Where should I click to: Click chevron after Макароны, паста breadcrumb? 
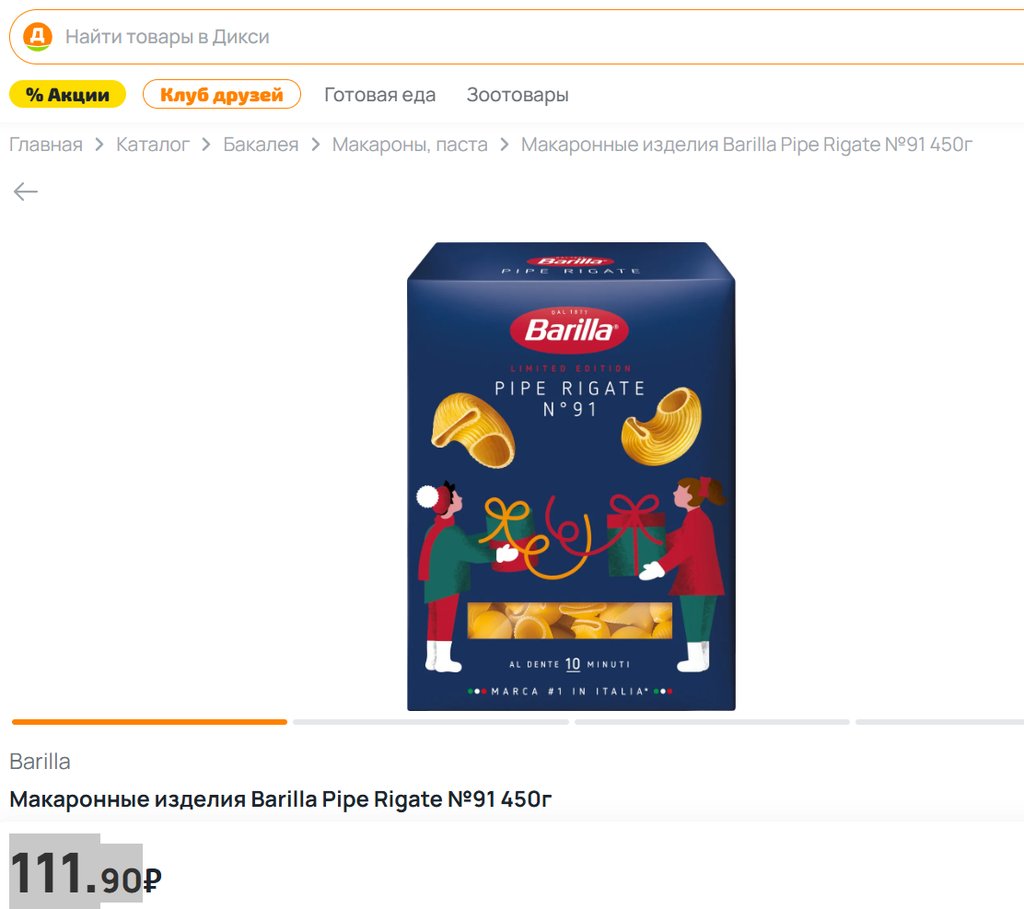click(504, 144)
